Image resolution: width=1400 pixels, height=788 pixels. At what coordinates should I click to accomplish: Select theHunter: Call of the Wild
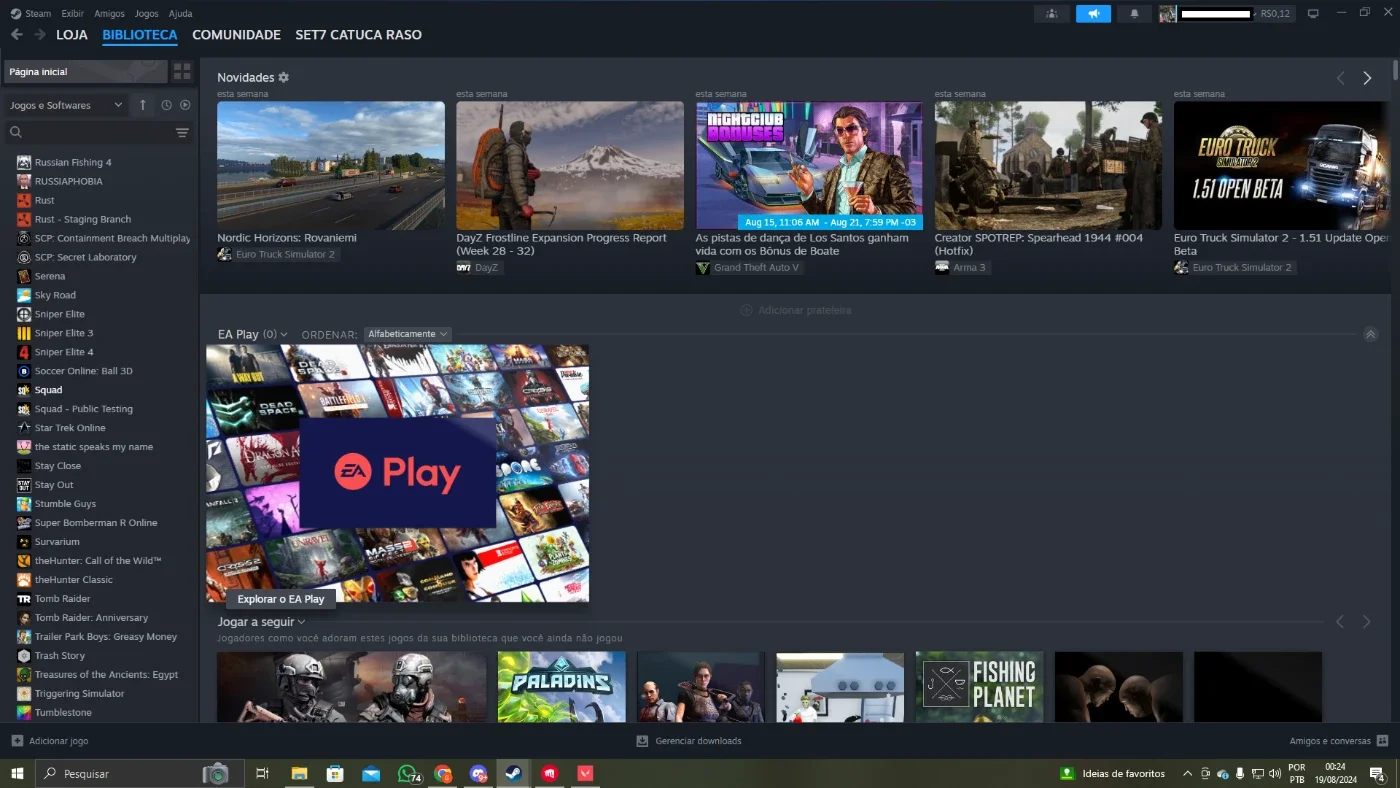[97, 561]
